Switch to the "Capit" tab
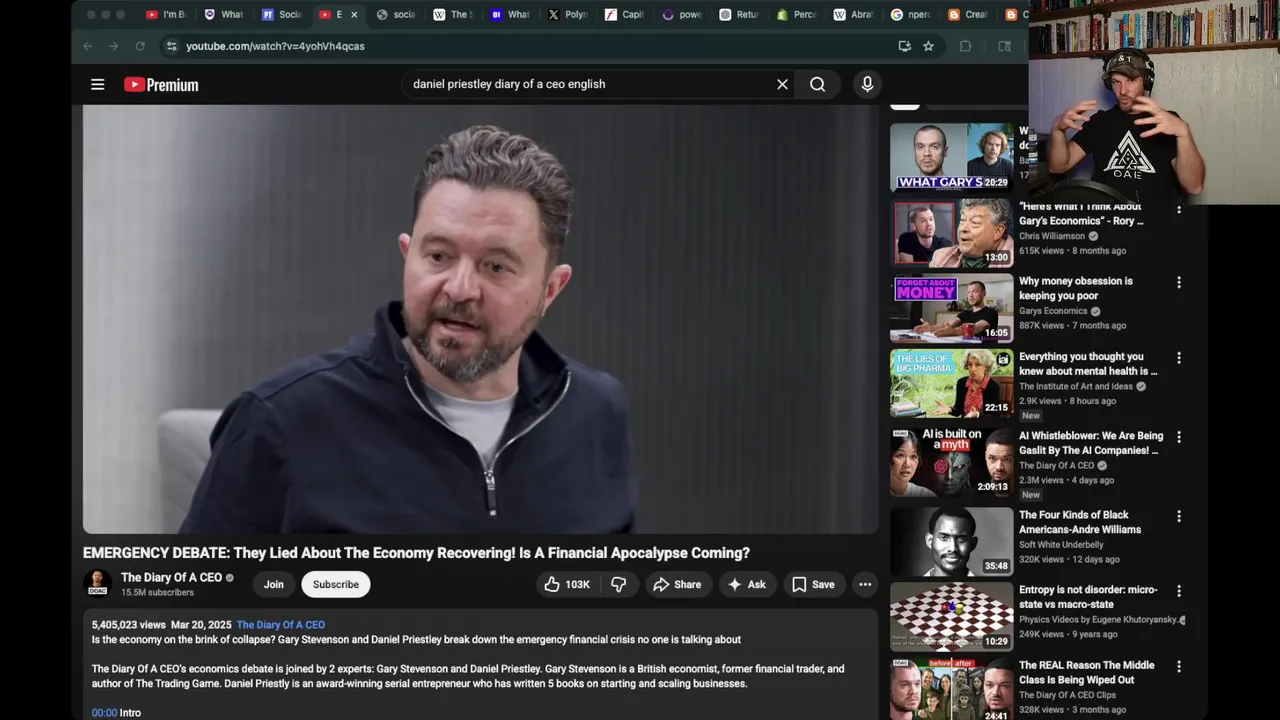This screenshot has width=1280, height=720. click(x=625, y=15)
